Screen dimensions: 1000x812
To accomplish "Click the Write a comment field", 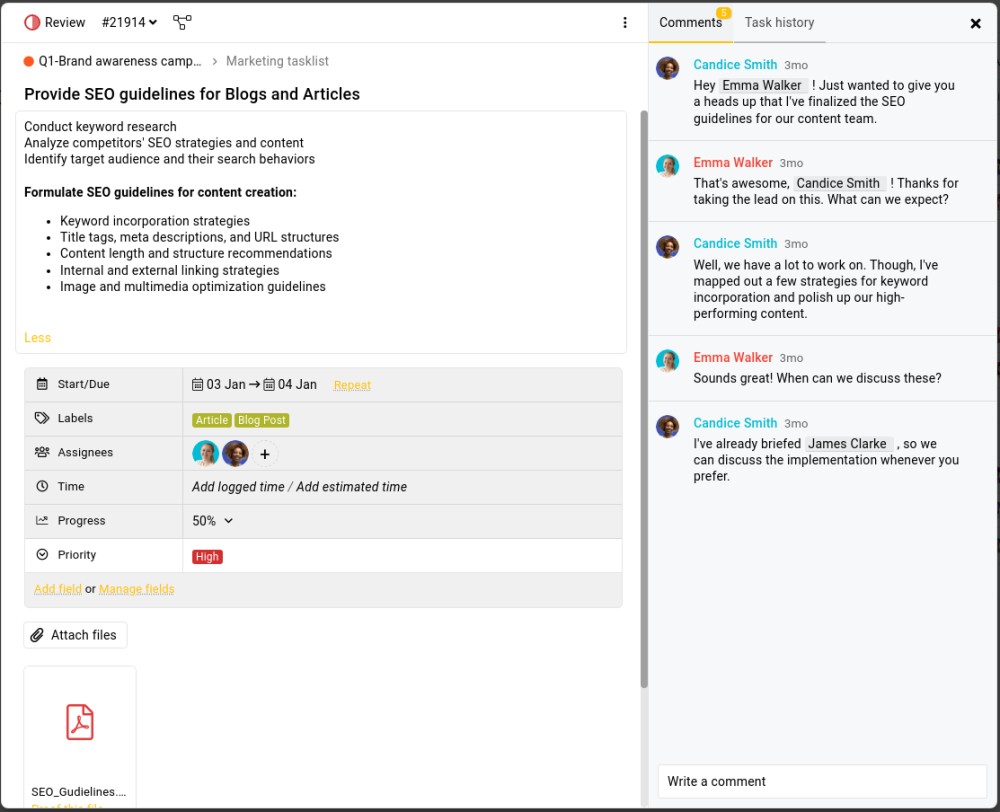I will click(822, 781).
